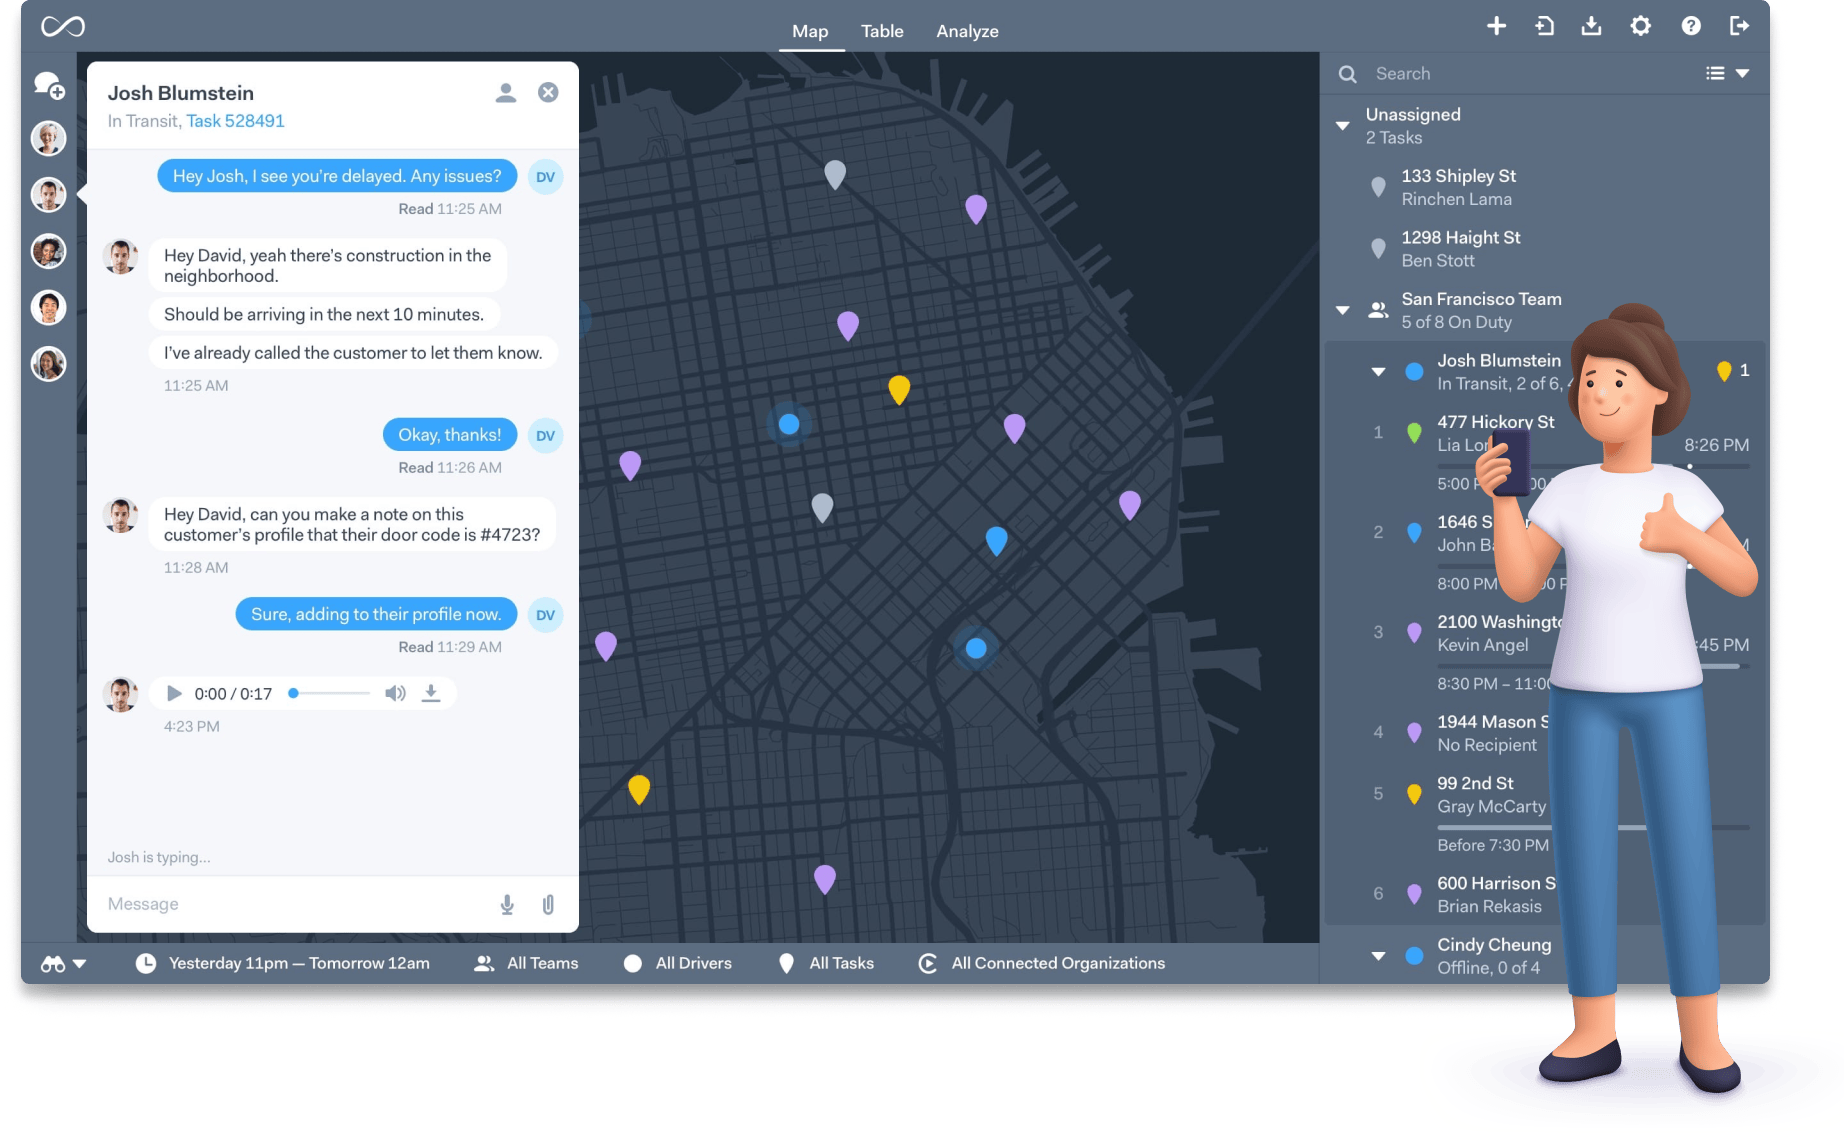This screenshot has width=1844, height=1134.
Task: Export data using the download icon
Action: coord(1592,26)
